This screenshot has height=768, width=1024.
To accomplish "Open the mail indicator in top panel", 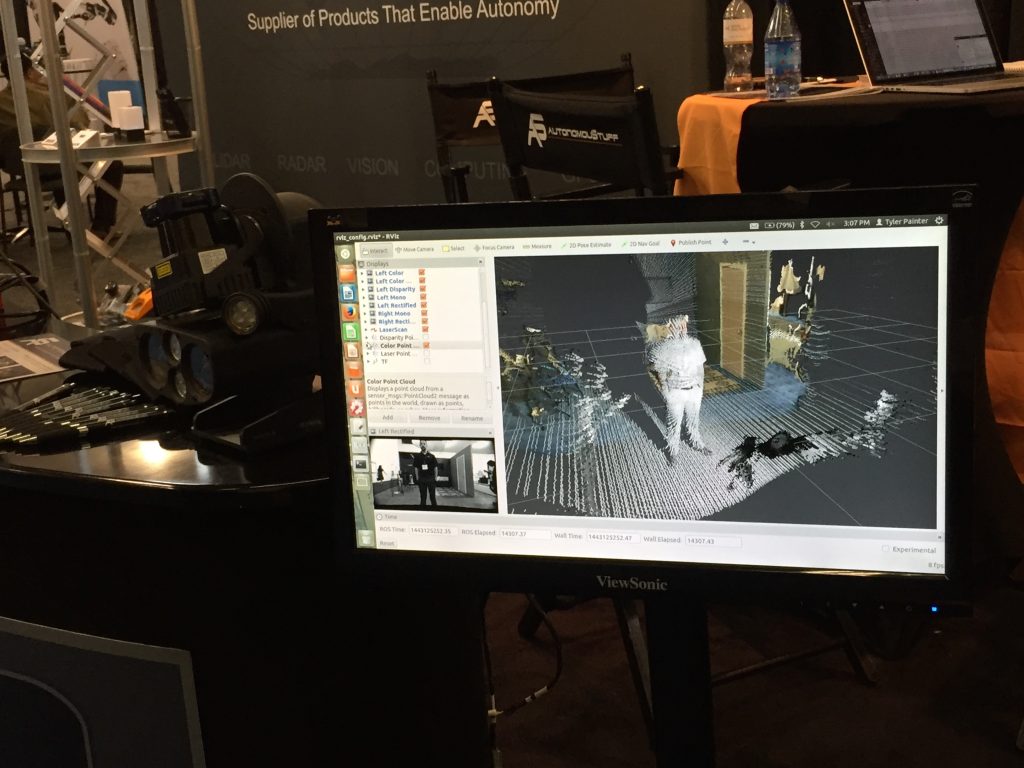I will click(754, 226).
